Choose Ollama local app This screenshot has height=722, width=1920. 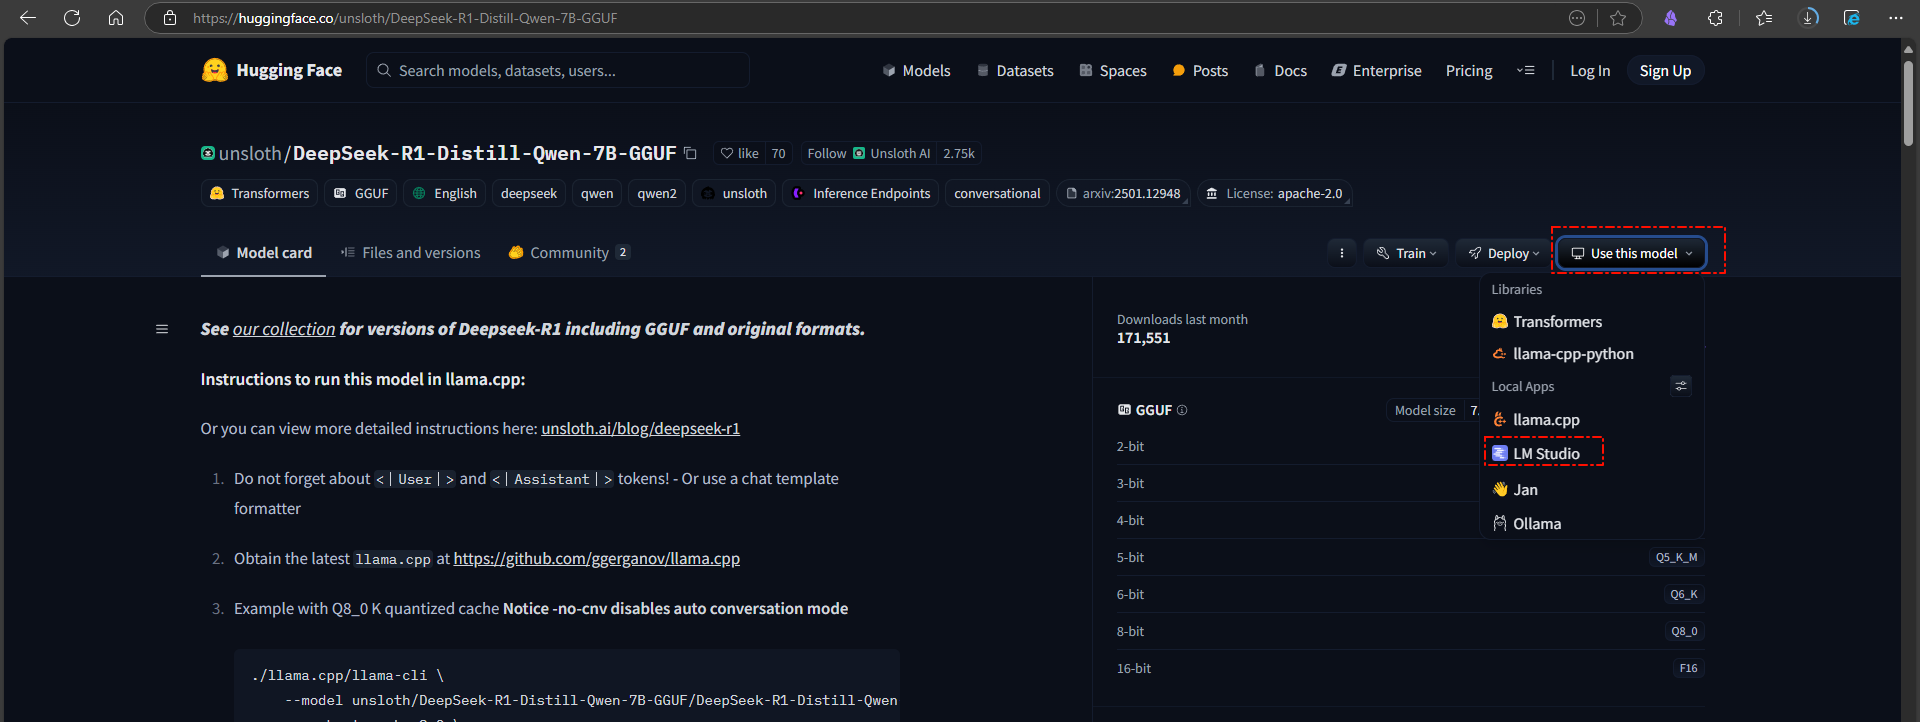pyautogui.click(x=1592, y=524)
